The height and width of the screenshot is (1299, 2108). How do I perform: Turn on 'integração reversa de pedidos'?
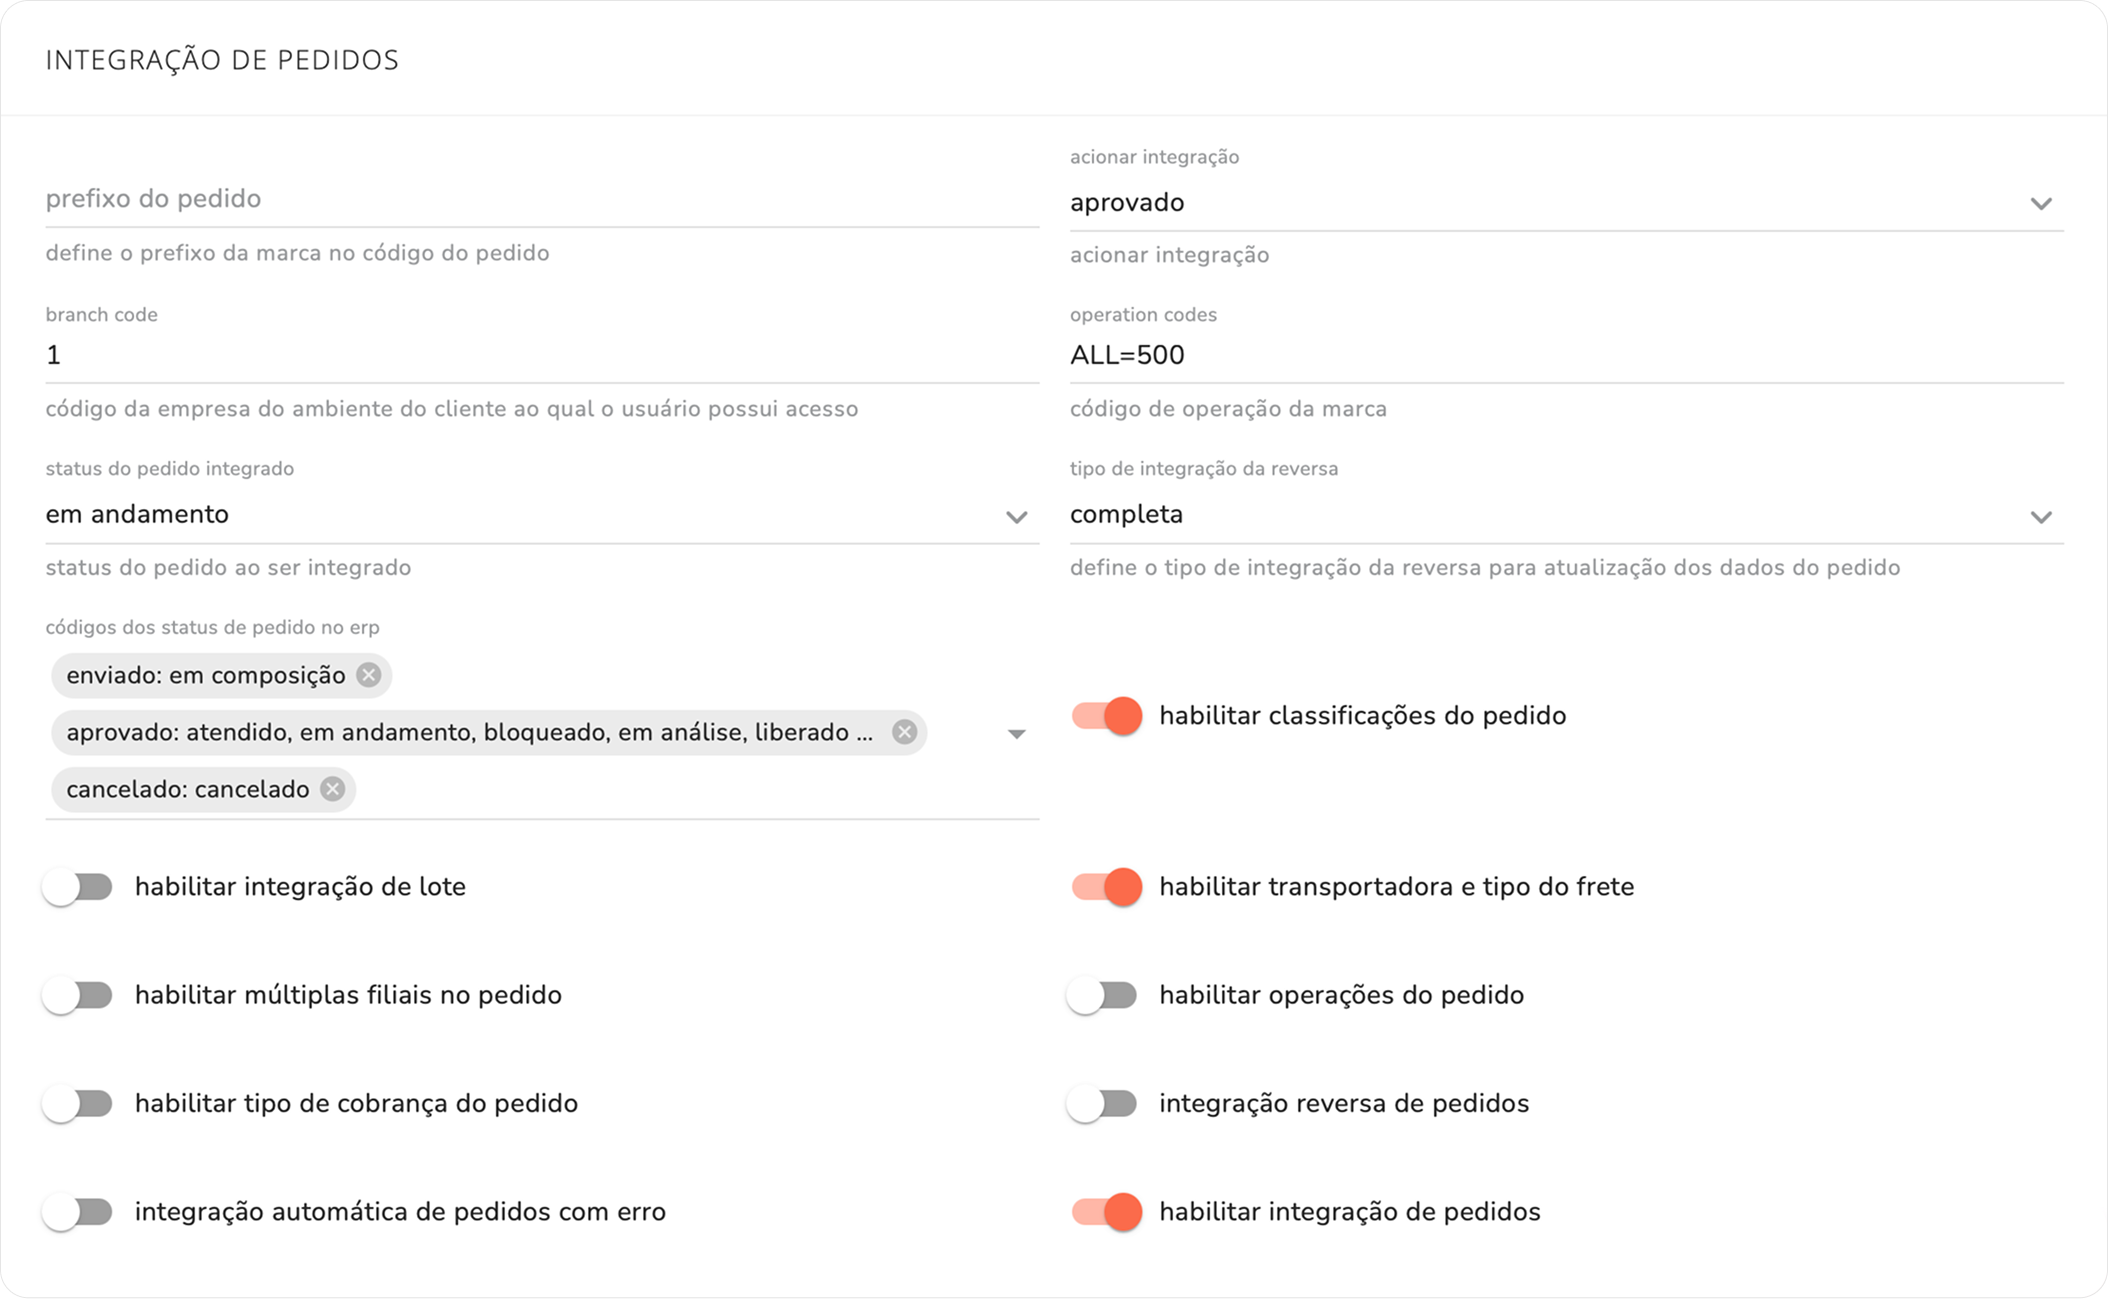coord(1102,1103)
